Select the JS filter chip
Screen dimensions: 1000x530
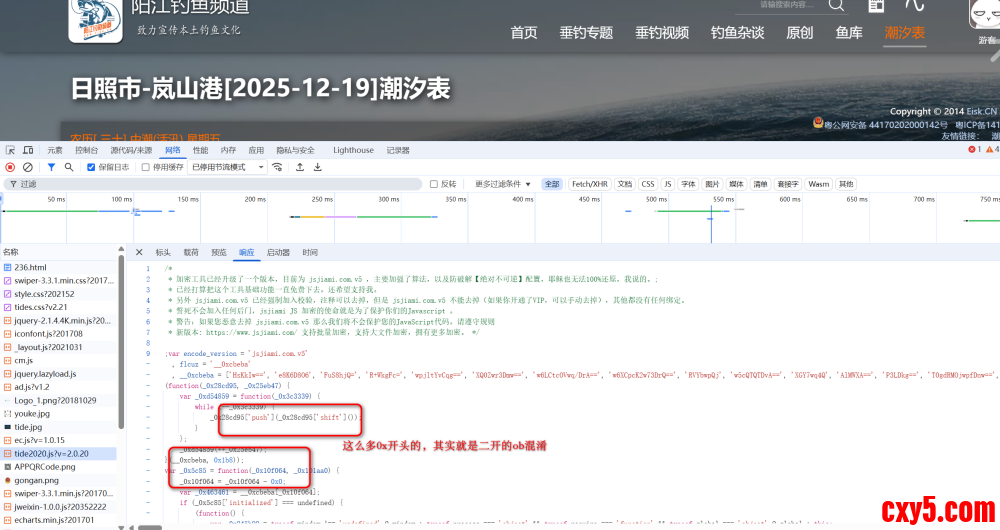668,184
